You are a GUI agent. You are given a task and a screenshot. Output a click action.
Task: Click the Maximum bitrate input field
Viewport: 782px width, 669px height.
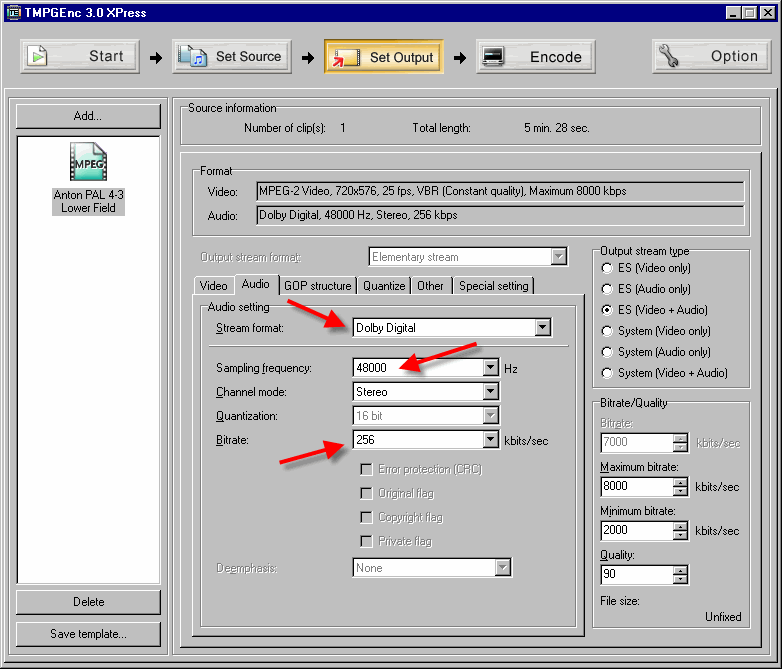coord(637,486)
